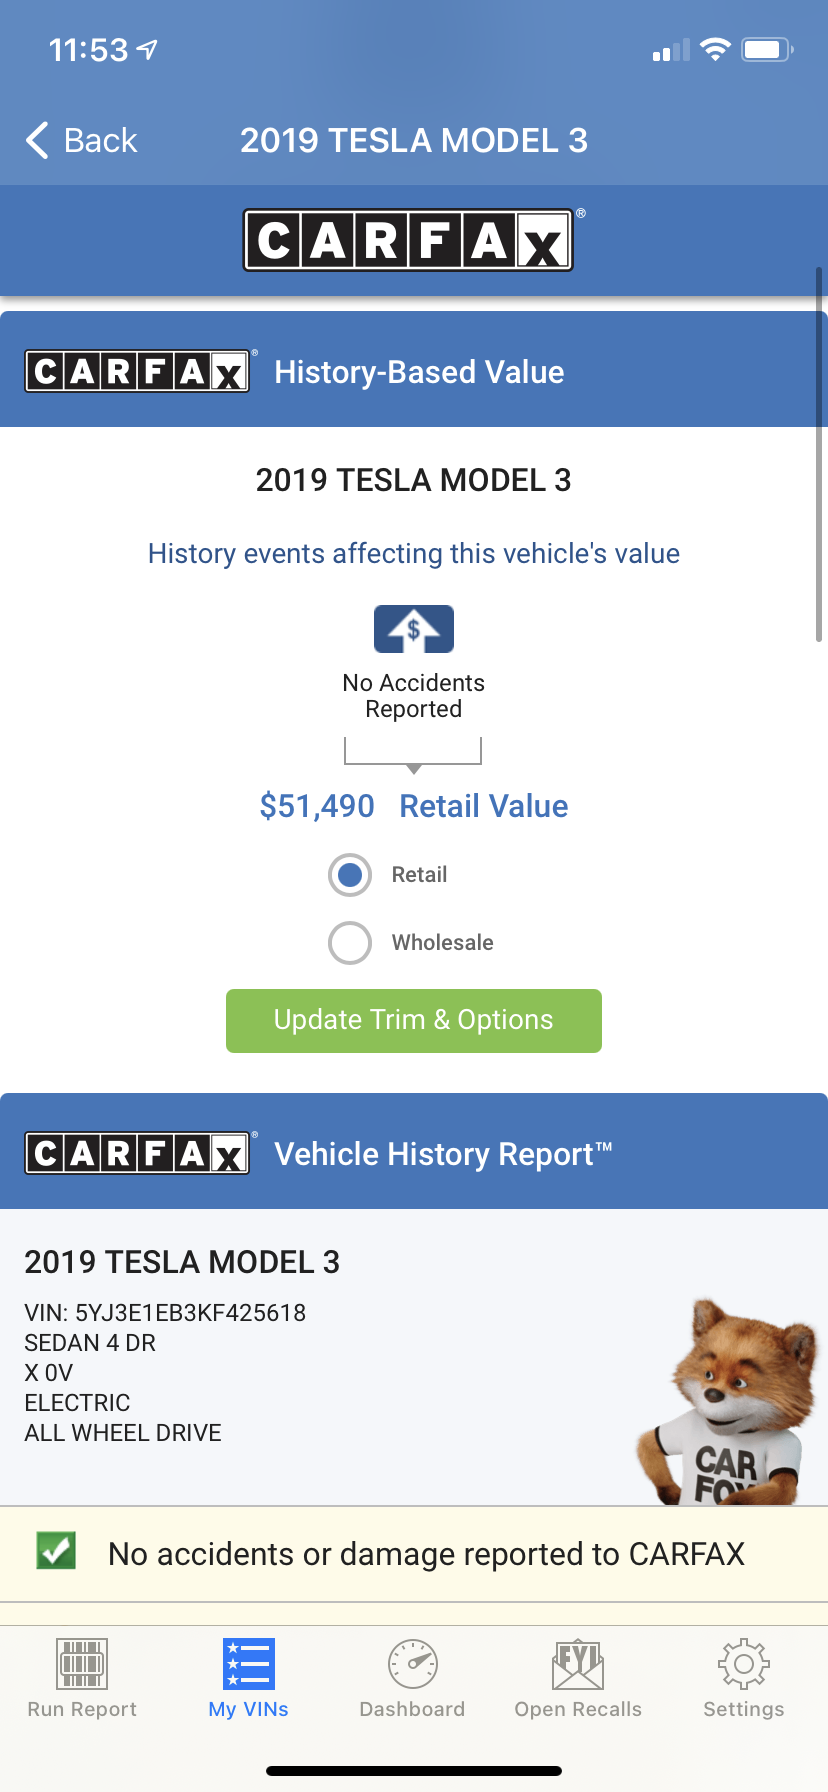
Task: Tap the No Accidents Reported dollar arrow icon
Action: coord(414,629)
